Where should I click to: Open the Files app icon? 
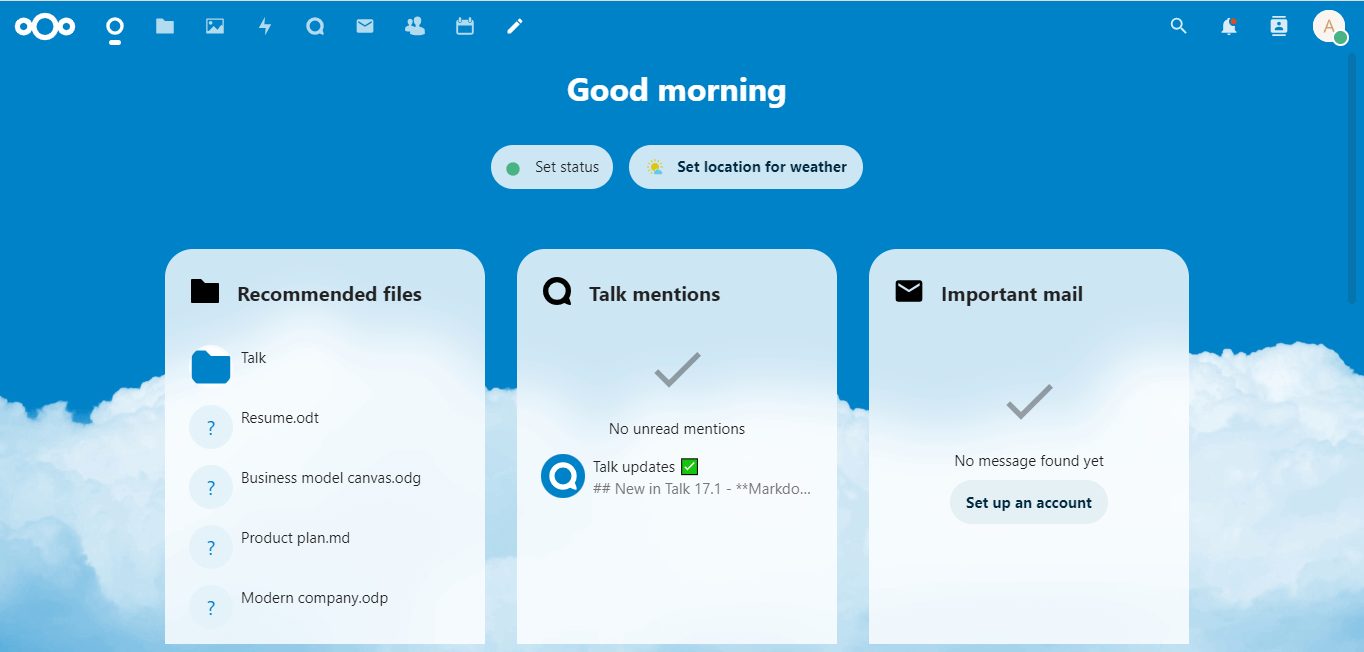coord(165,27)
